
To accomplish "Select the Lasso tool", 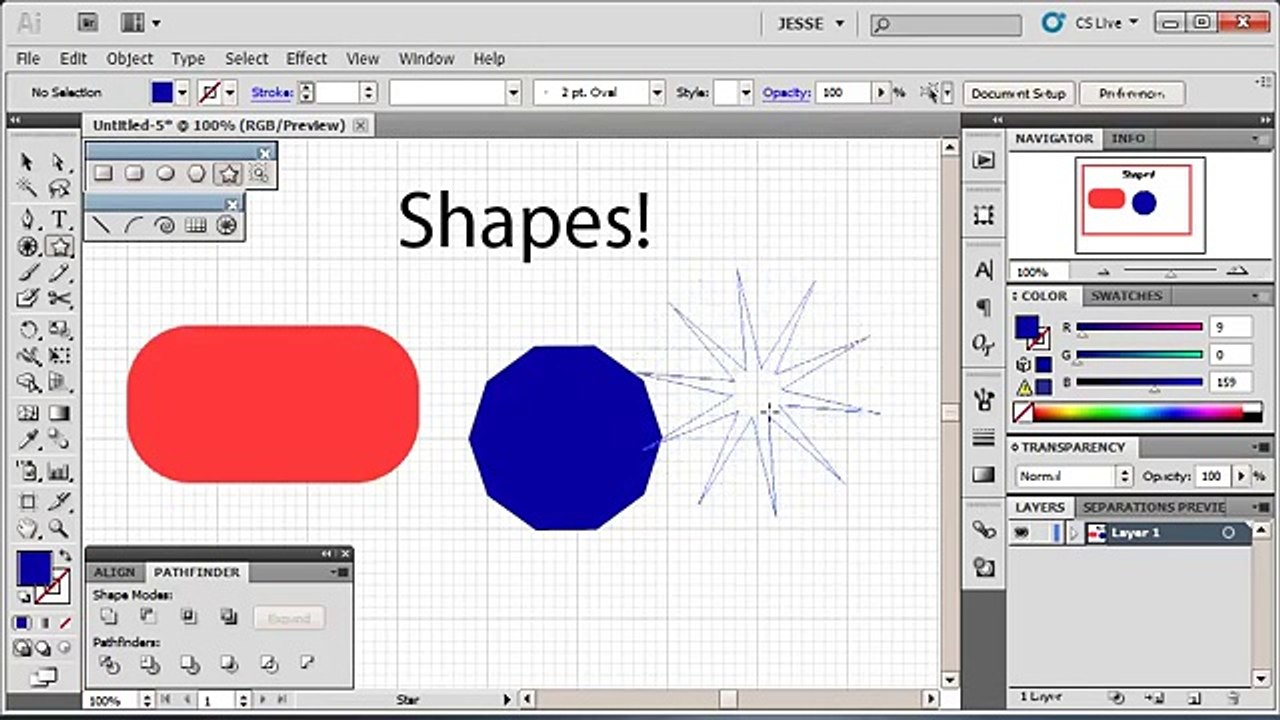I will click(59, 189).
